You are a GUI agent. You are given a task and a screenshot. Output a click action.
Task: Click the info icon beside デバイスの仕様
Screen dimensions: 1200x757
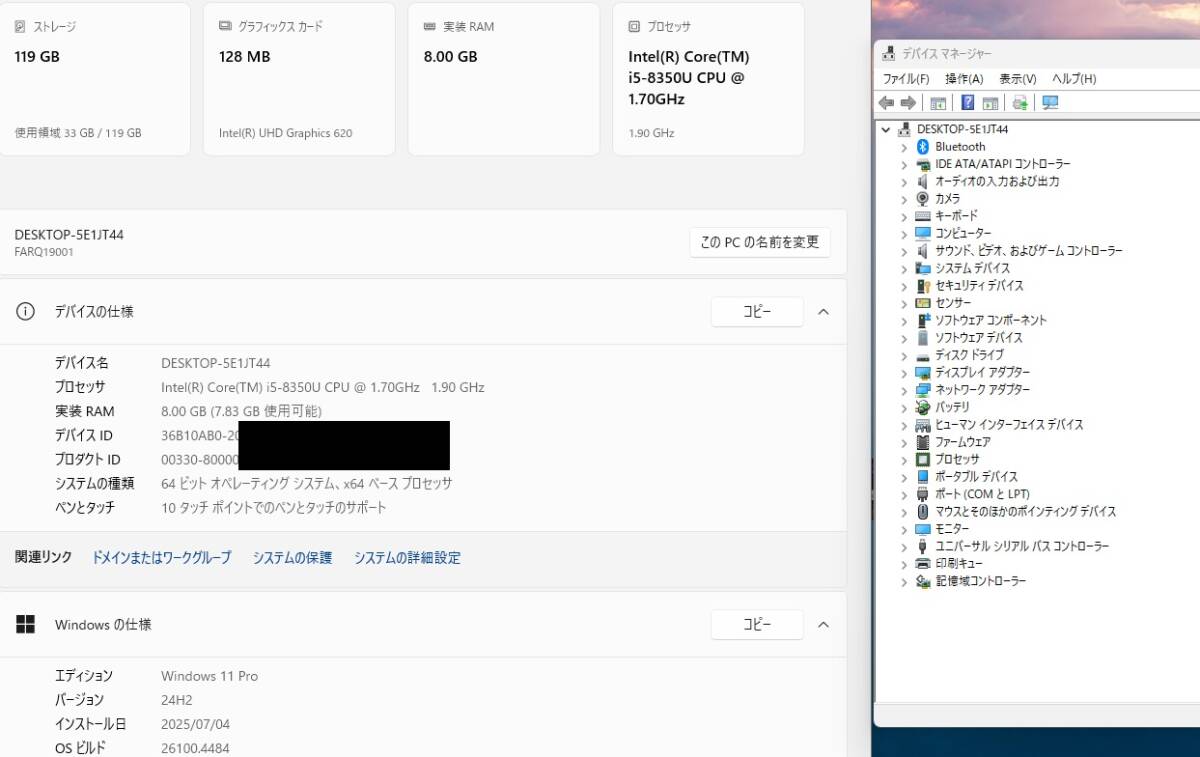tap(25, 311)
